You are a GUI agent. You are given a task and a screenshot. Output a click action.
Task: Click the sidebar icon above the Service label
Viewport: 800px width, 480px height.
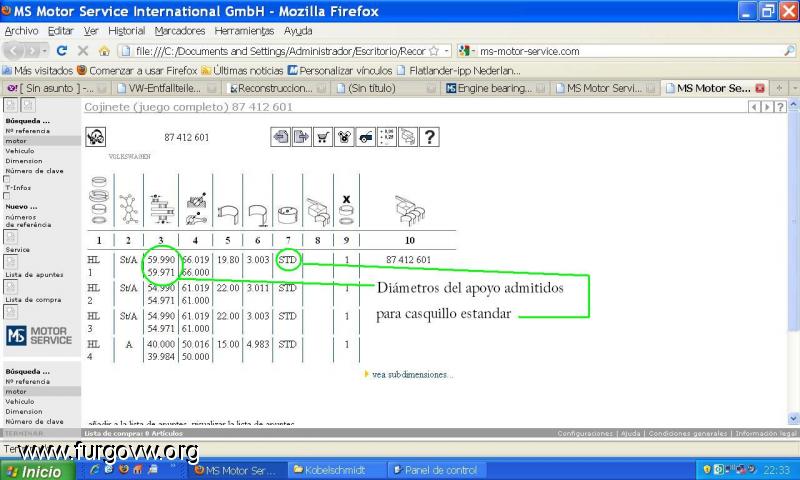11,237
